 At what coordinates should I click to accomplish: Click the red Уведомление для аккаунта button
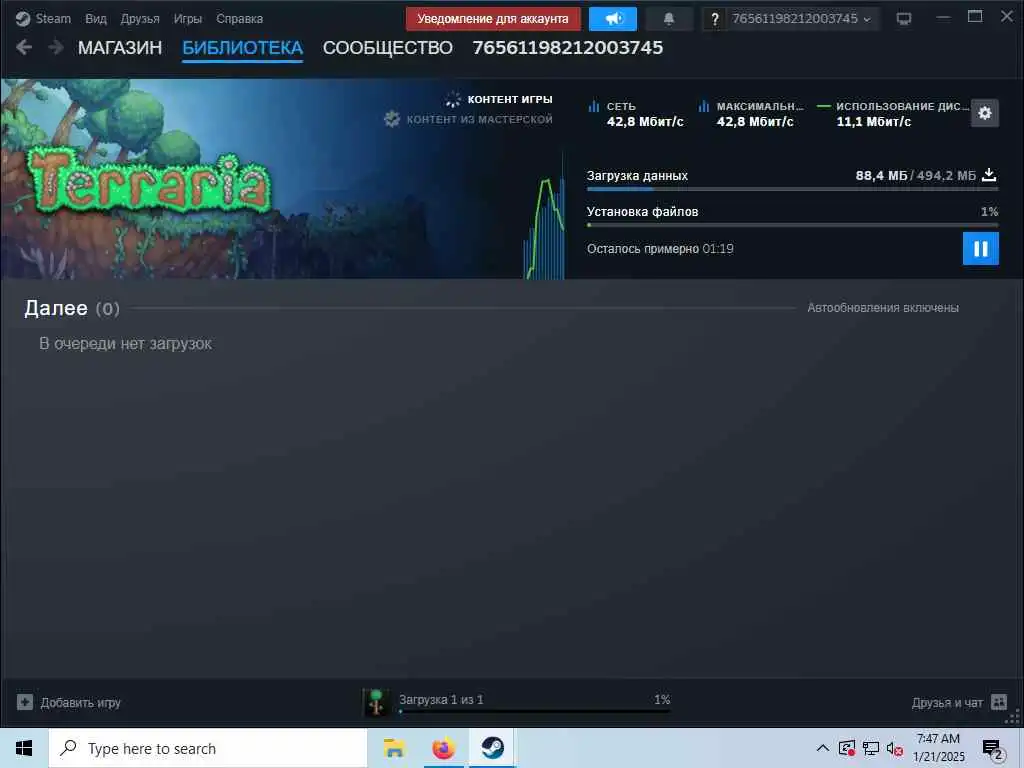(x=493, y=19)
